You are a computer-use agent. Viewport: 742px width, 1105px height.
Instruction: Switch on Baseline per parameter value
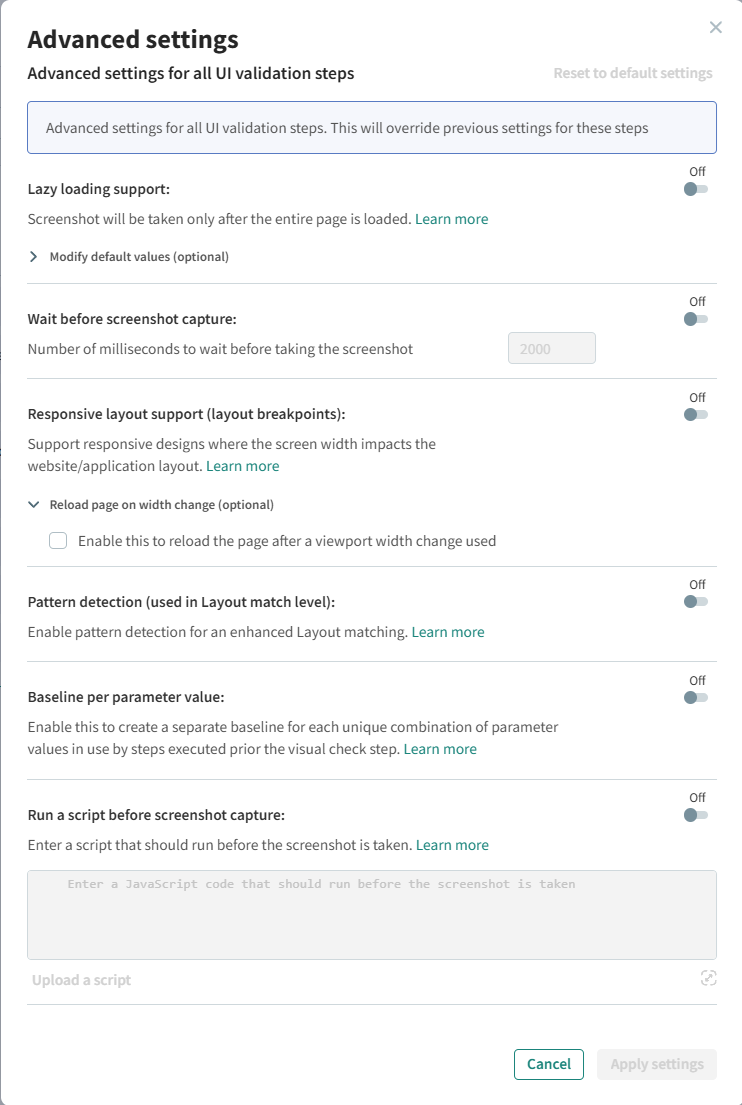click(x=696, y=697)
